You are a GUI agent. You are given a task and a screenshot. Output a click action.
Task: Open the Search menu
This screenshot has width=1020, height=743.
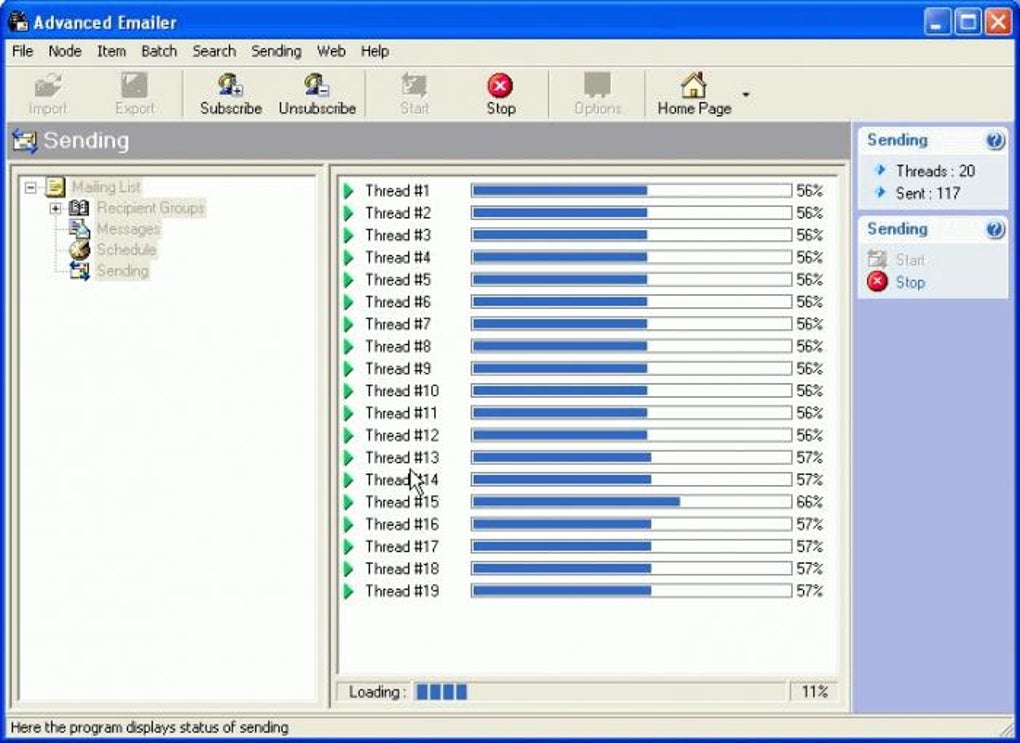pos(214,51)
